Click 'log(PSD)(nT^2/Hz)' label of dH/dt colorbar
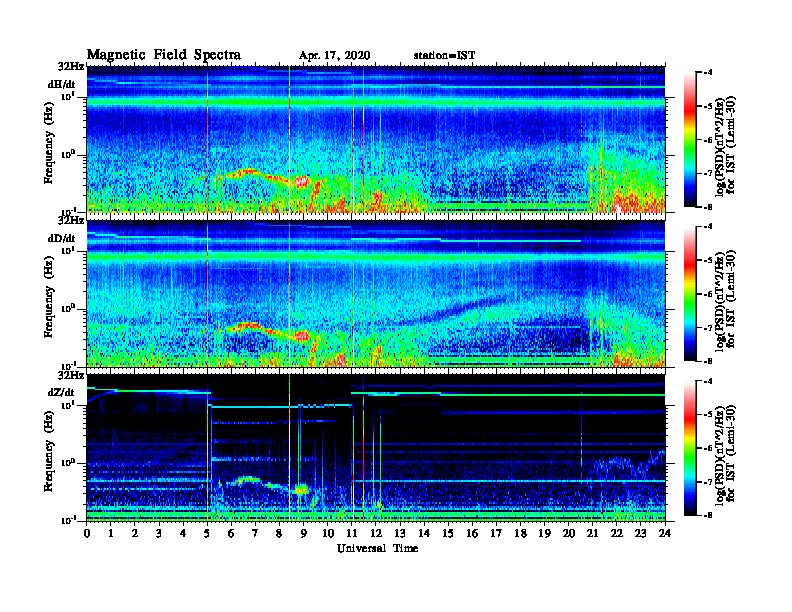The height and width of the screenshot is (612, 792). (x=719, y=146)
